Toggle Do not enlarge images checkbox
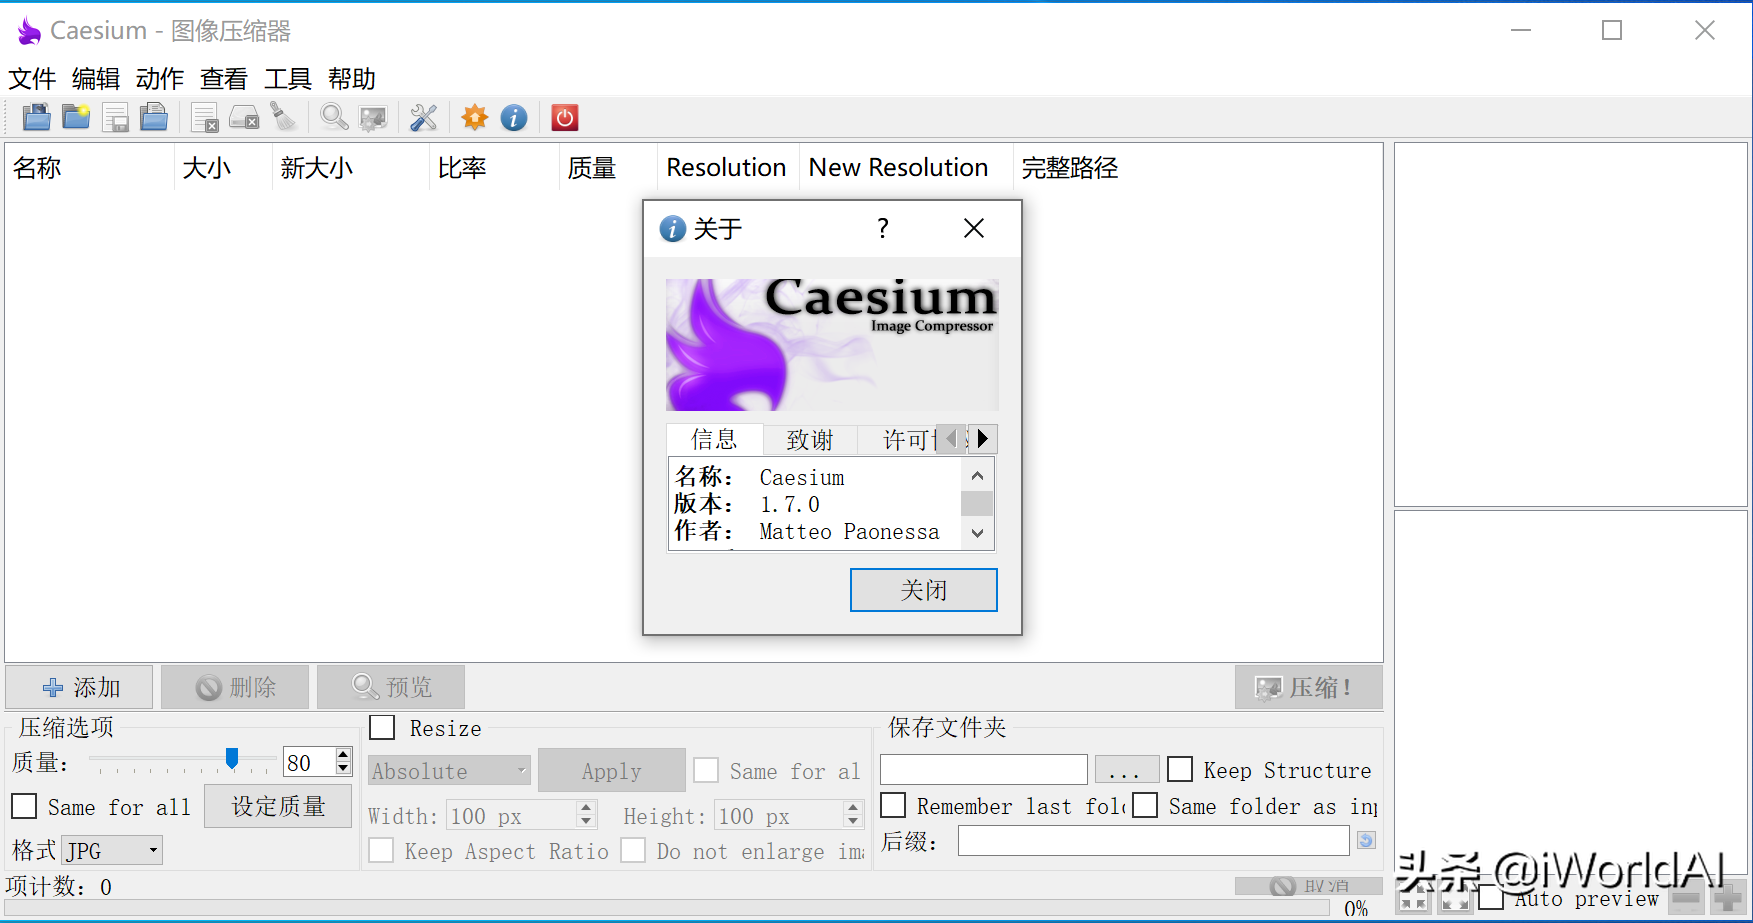The width and height of the screenshot is (1753, 923). pos(633,850)
